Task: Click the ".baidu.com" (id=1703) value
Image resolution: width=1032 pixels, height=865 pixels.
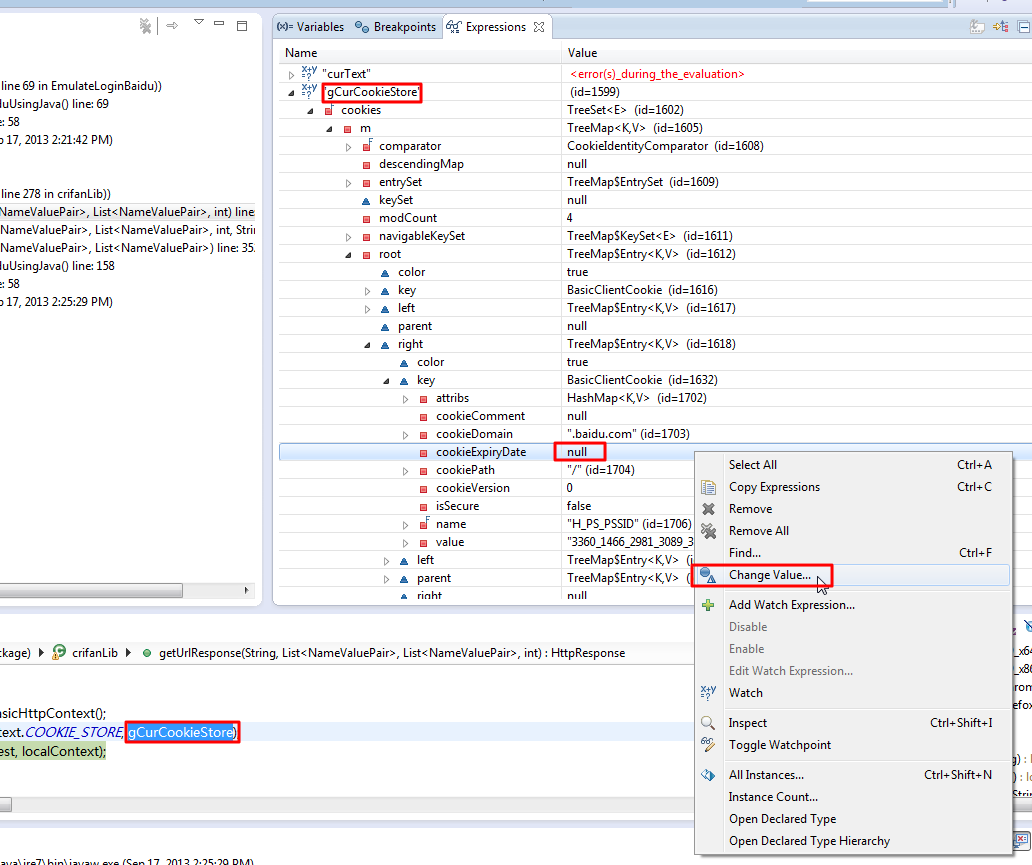Action: (x=628, y=434)
